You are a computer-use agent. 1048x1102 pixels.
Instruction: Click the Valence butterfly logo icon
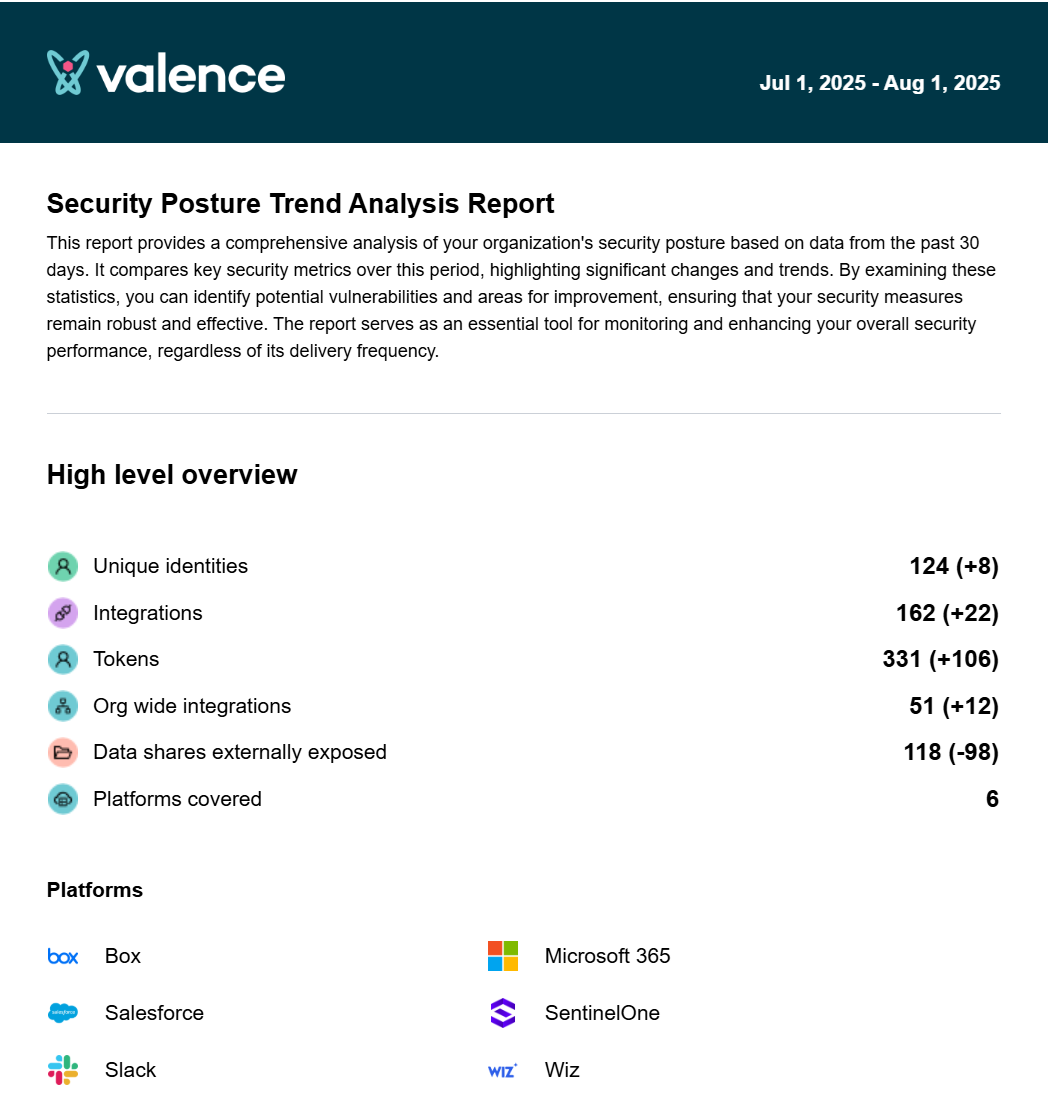pyautogui.click(x=68, y=73)
